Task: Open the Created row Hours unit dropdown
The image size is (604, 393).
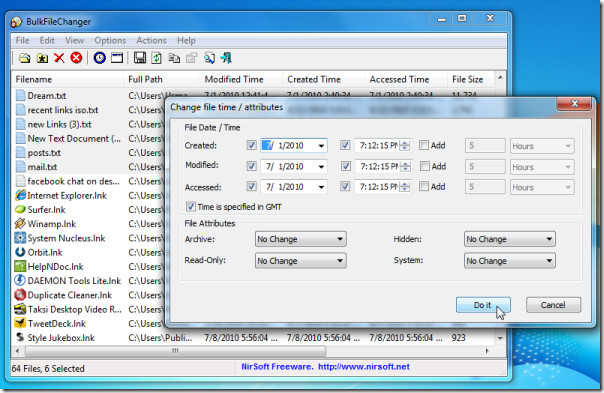Action: pyautogui.click(x=542, y=146)
